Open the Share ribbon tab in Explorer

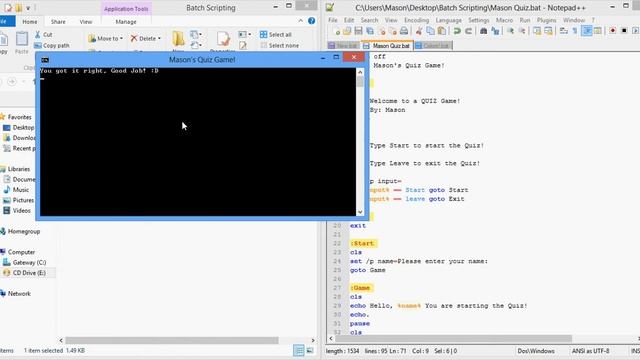coord(58,22)
